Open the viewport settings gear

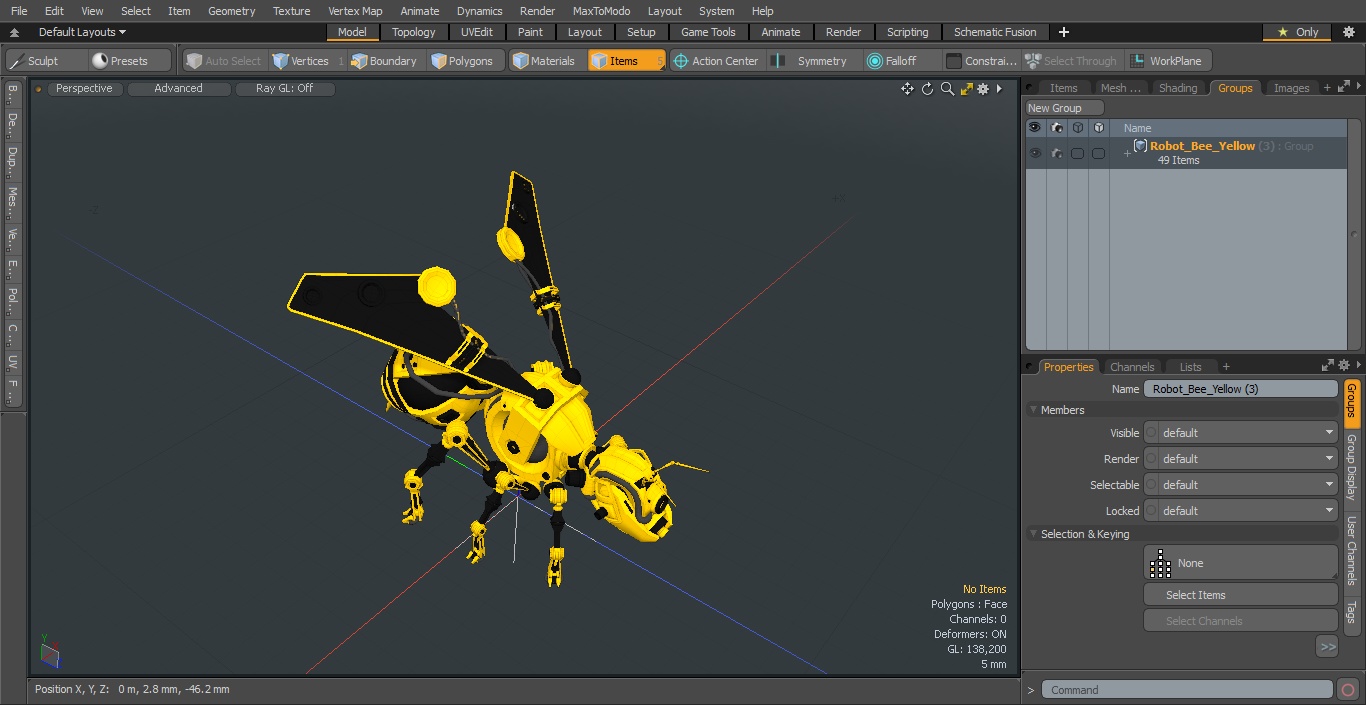pos(983,89)
